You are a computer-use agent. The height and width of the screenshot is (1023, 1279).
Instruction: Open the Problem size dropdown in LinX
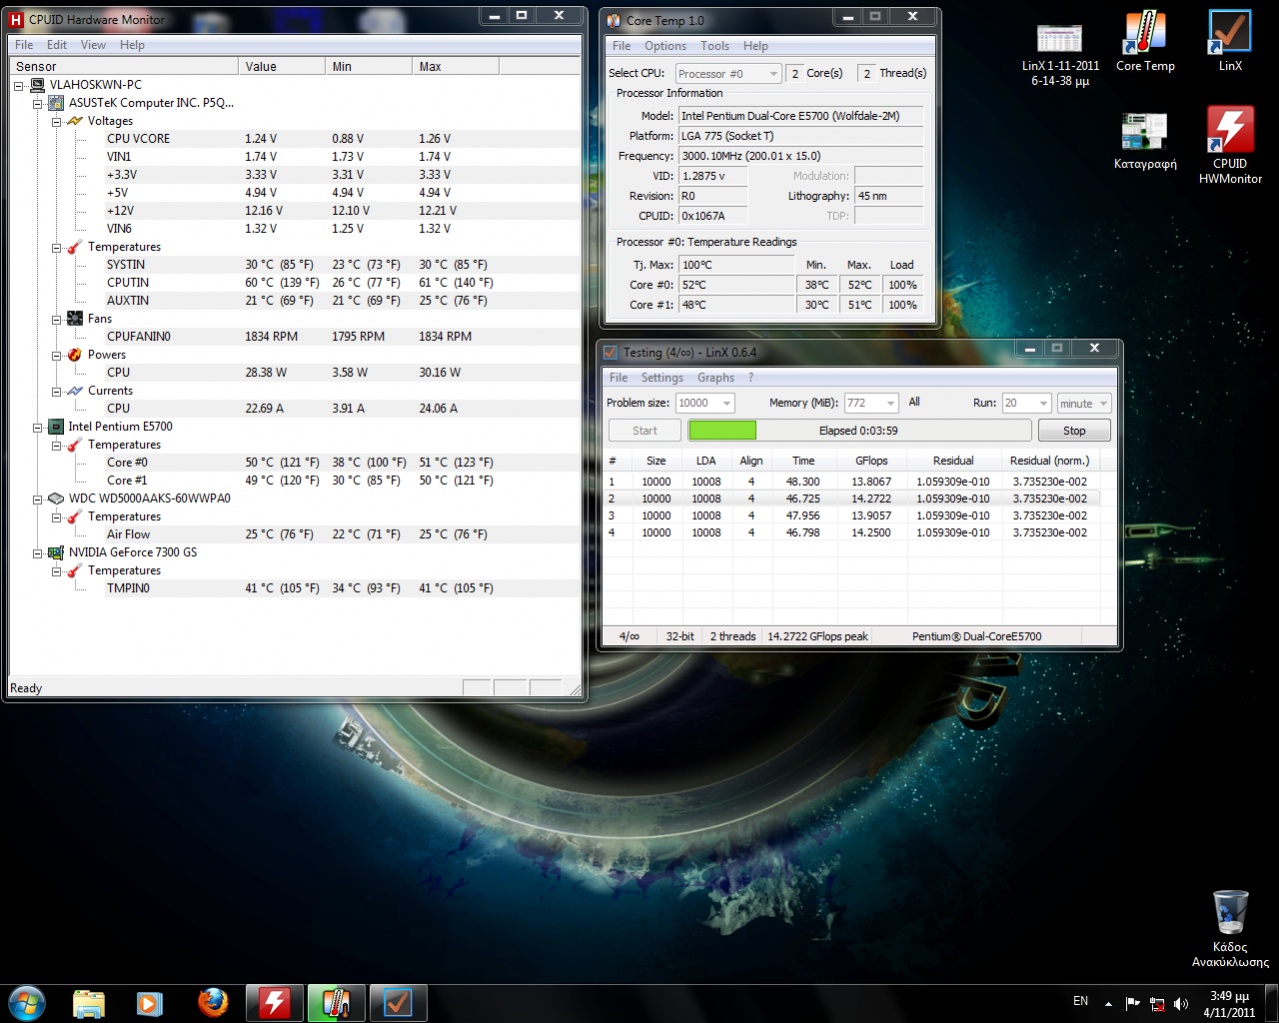[705, 403]
